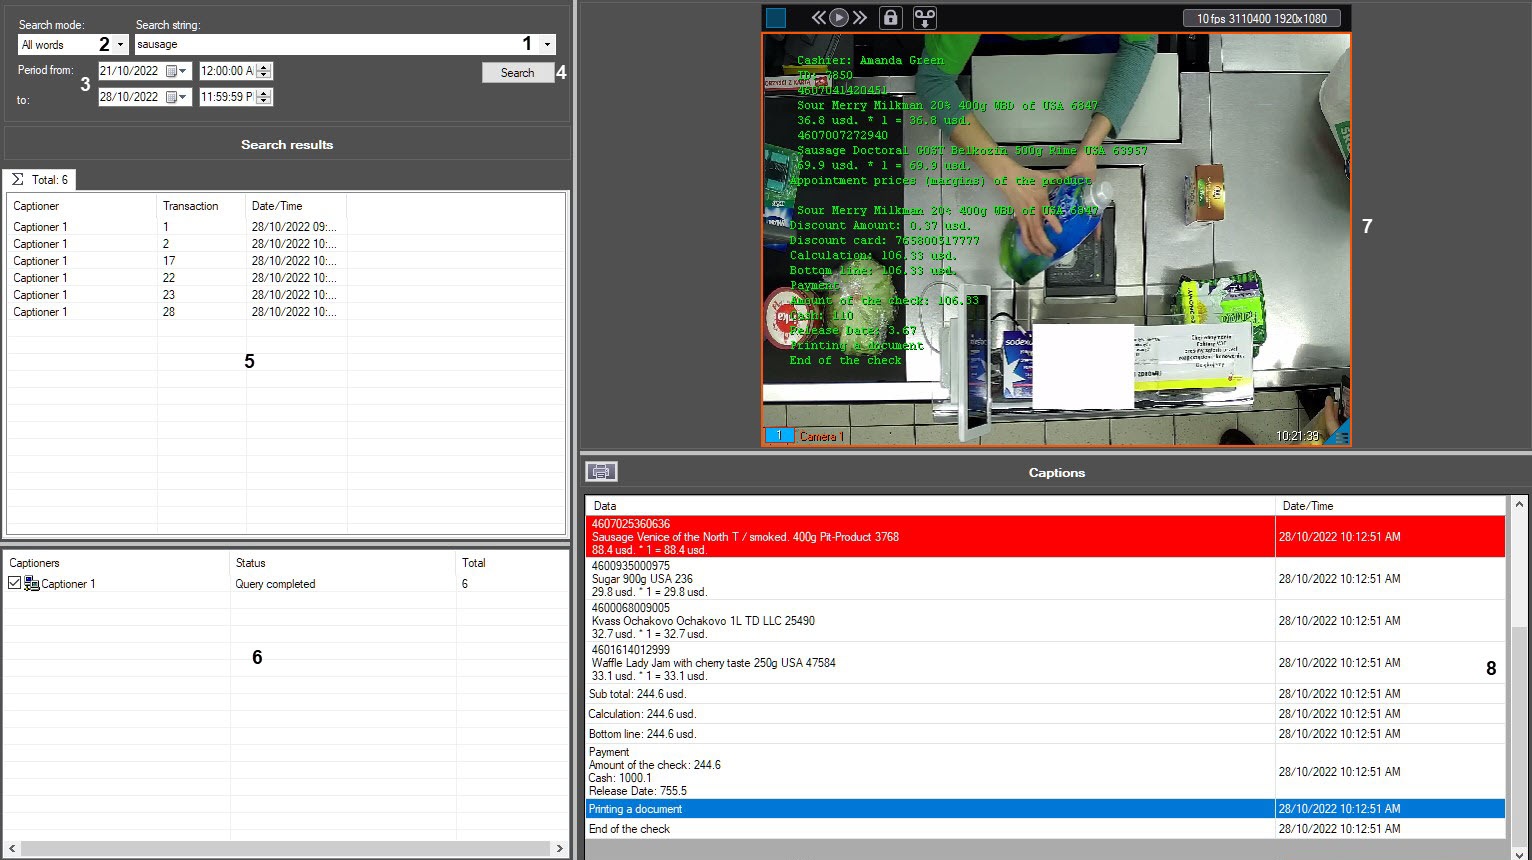Click the Status column header
Viewport: 1532px width, 860px height.
(x=343, y=563)
